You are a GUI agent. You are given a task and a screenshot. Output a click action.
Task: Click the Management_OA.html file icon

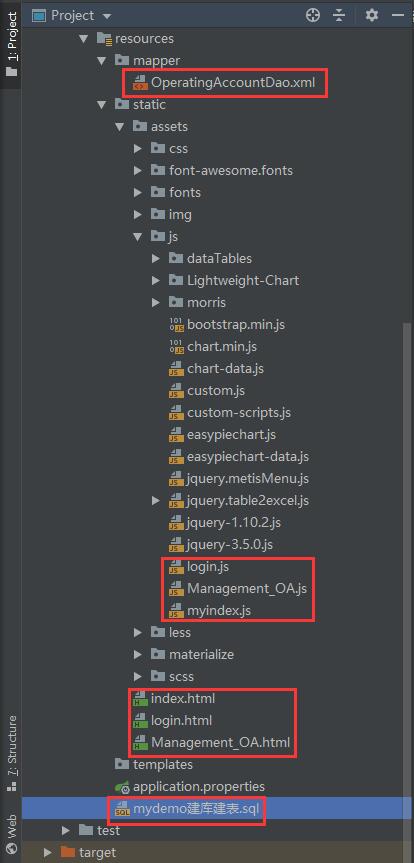point(140,744)
